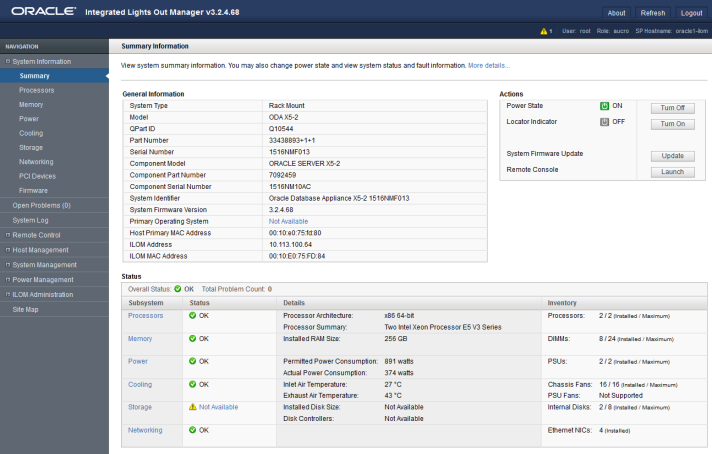Image resolution: width=712 pixels, height=454 pixels.
Task: Click the green Power State ON icon
Action: click(x=604, y=106)
